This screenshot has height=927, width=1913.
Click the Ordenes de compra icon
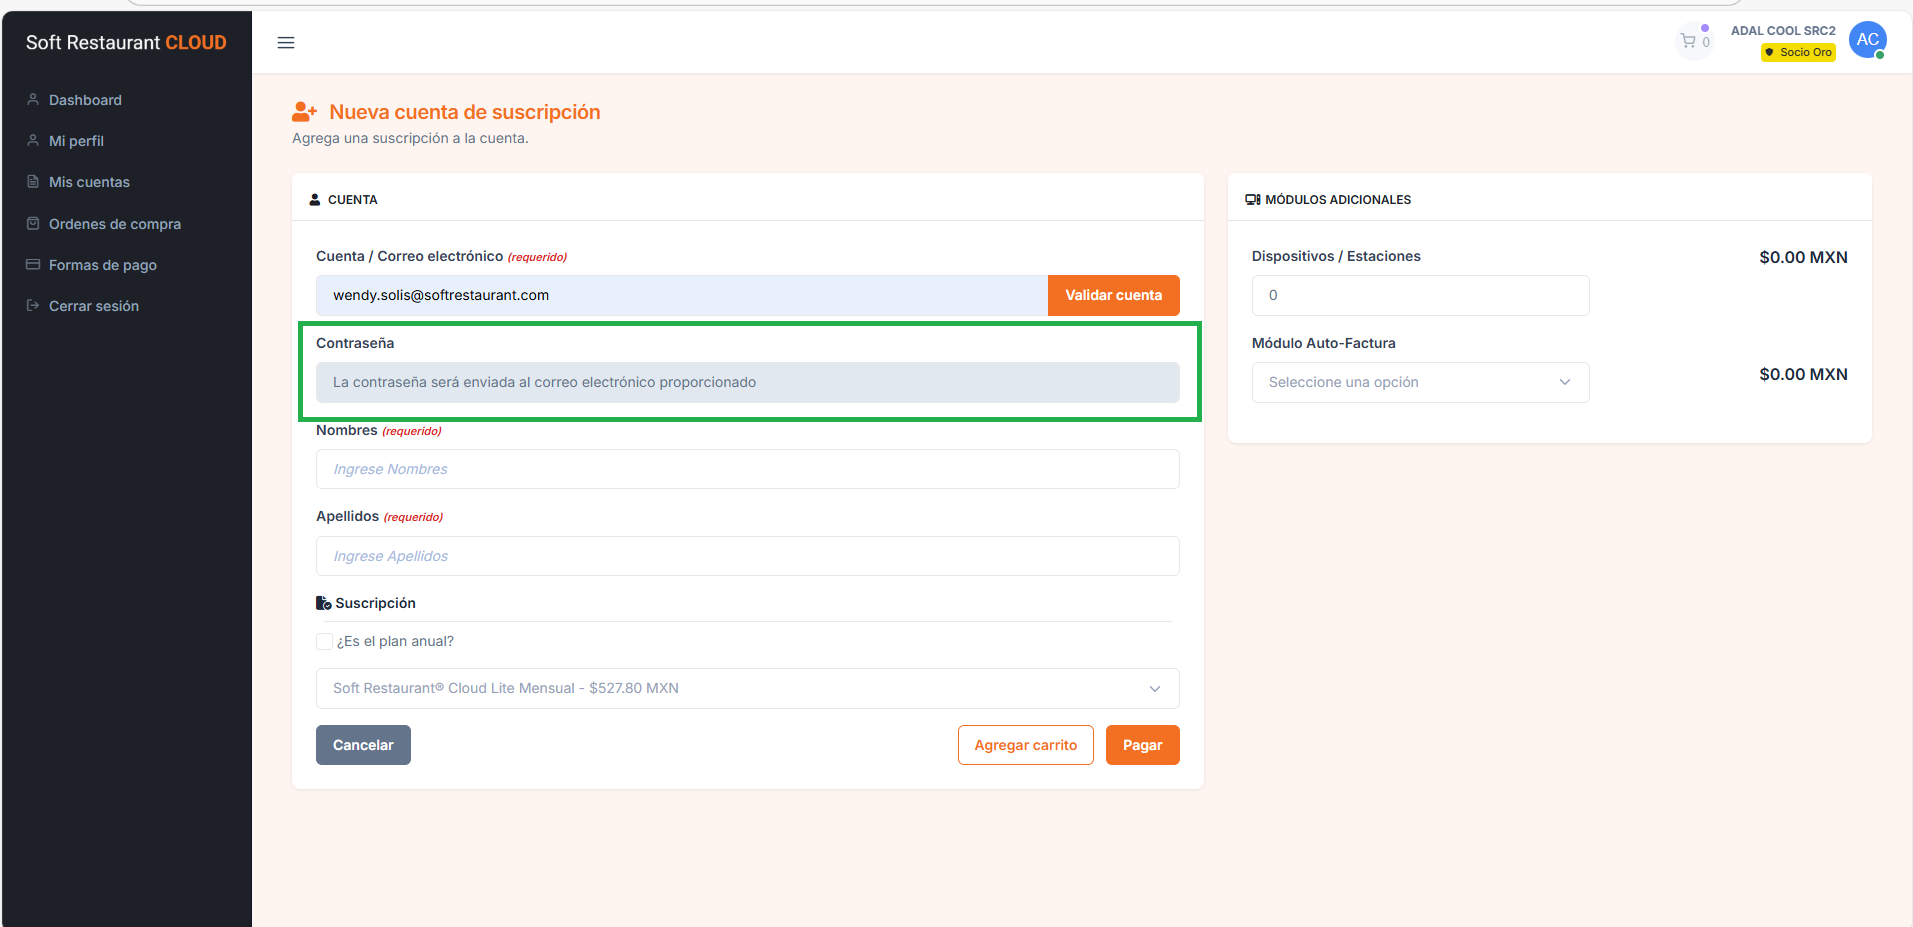click(x=33, y=224)
